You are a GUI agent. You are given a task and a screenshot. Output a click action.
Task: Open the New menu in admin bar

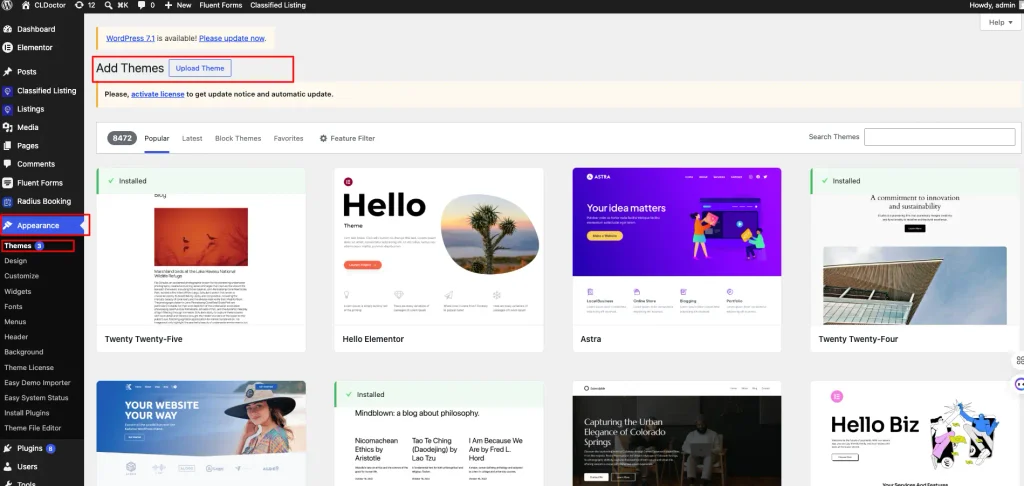click(178, 5)
